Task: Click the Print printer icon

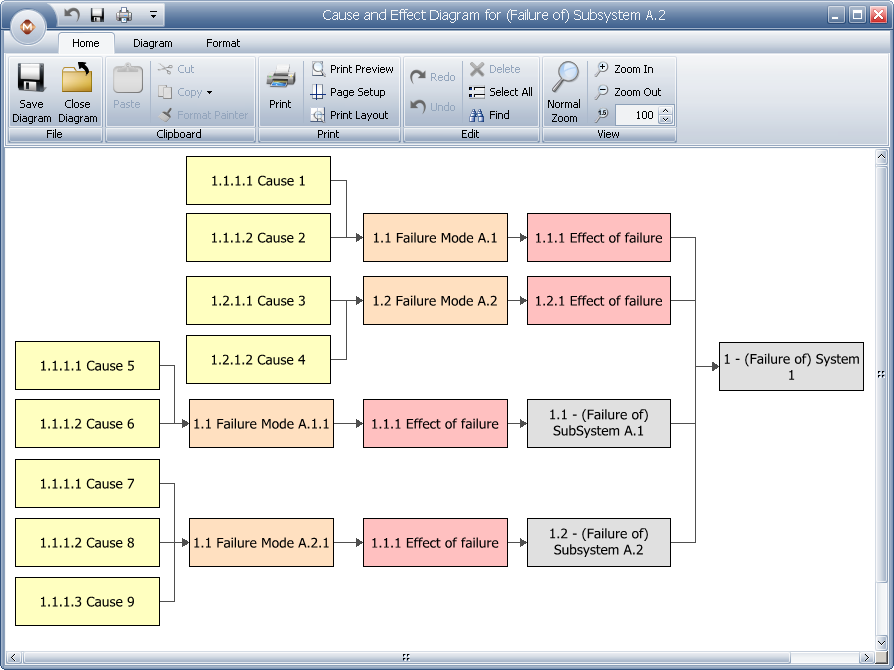Action: [280, 79]
